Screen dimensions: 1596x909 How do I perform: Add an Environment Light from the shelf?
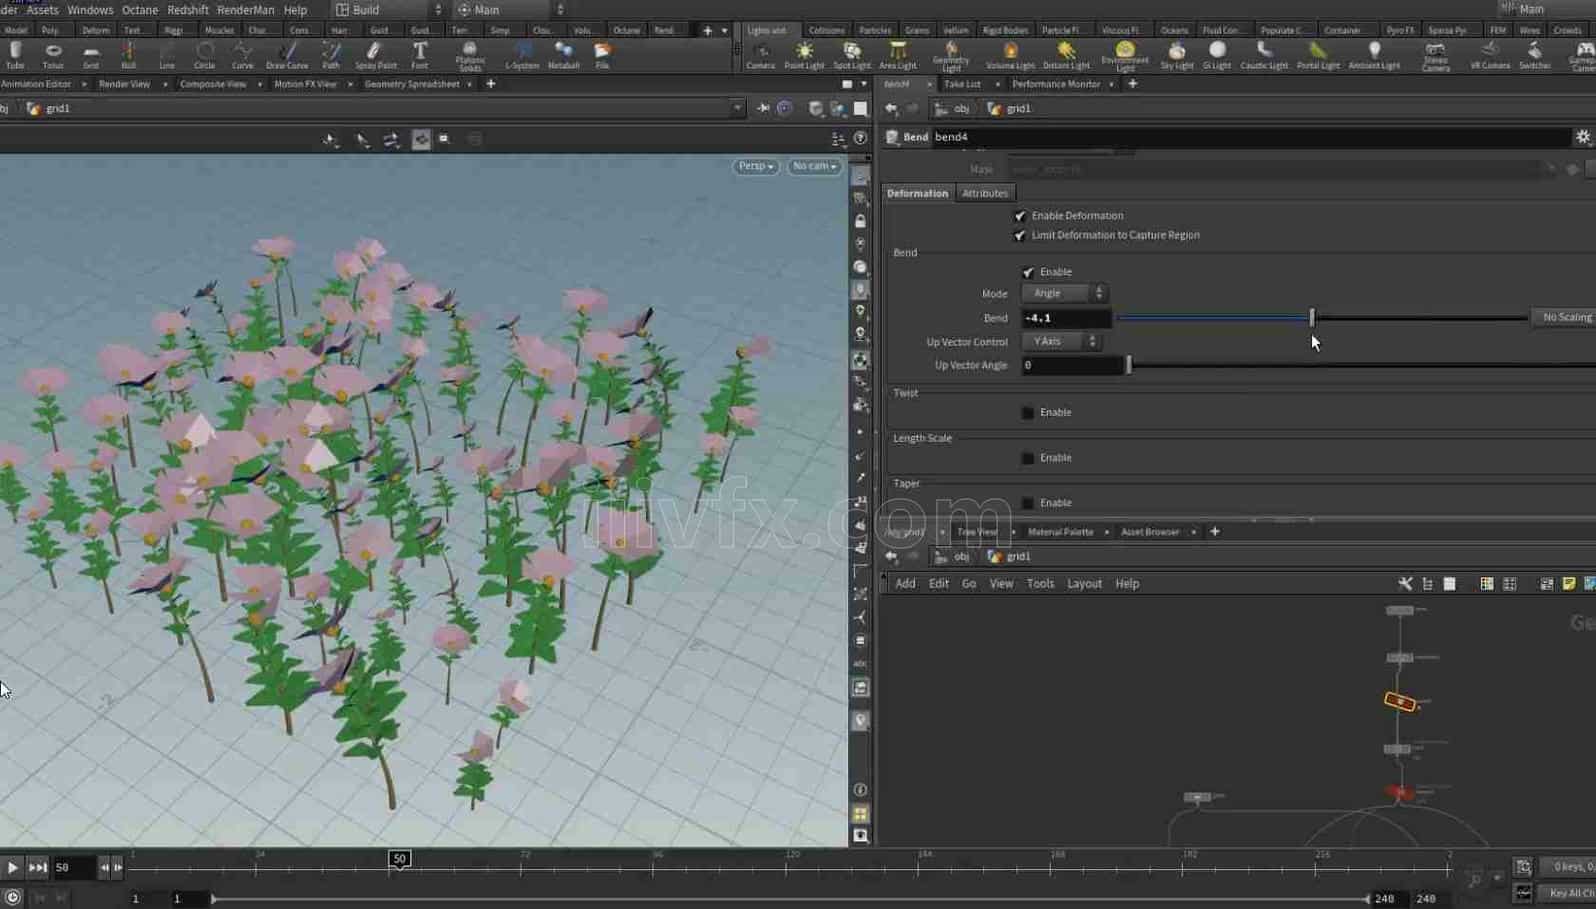pos(1125,56)
